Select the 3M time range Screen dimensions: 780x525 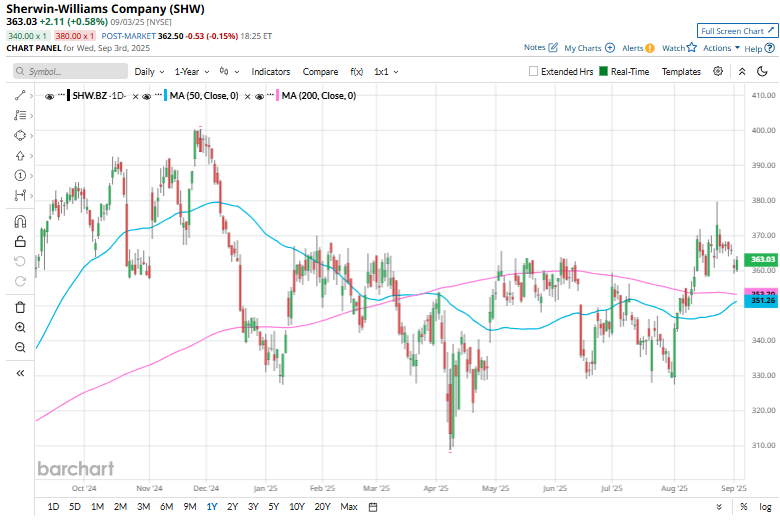pyautogui.click(x=143, y=507)
